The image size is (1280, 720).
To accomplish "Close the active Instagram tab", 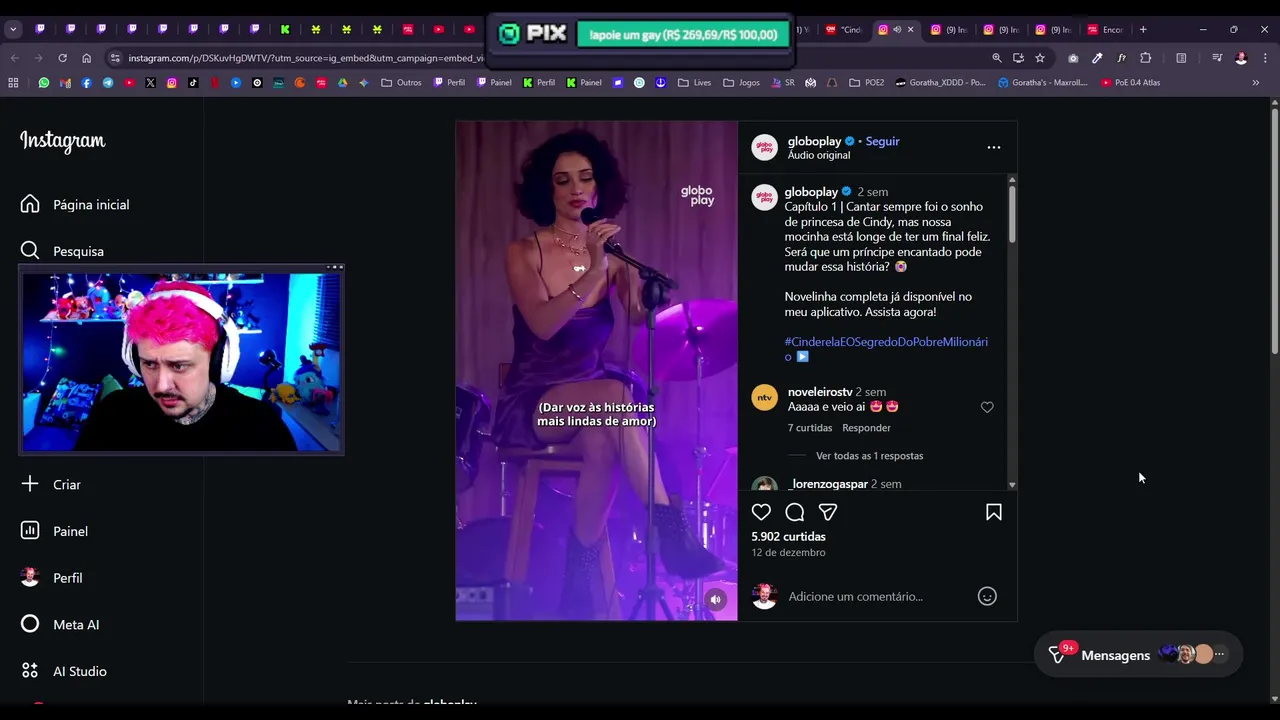I will coord(910,29).
